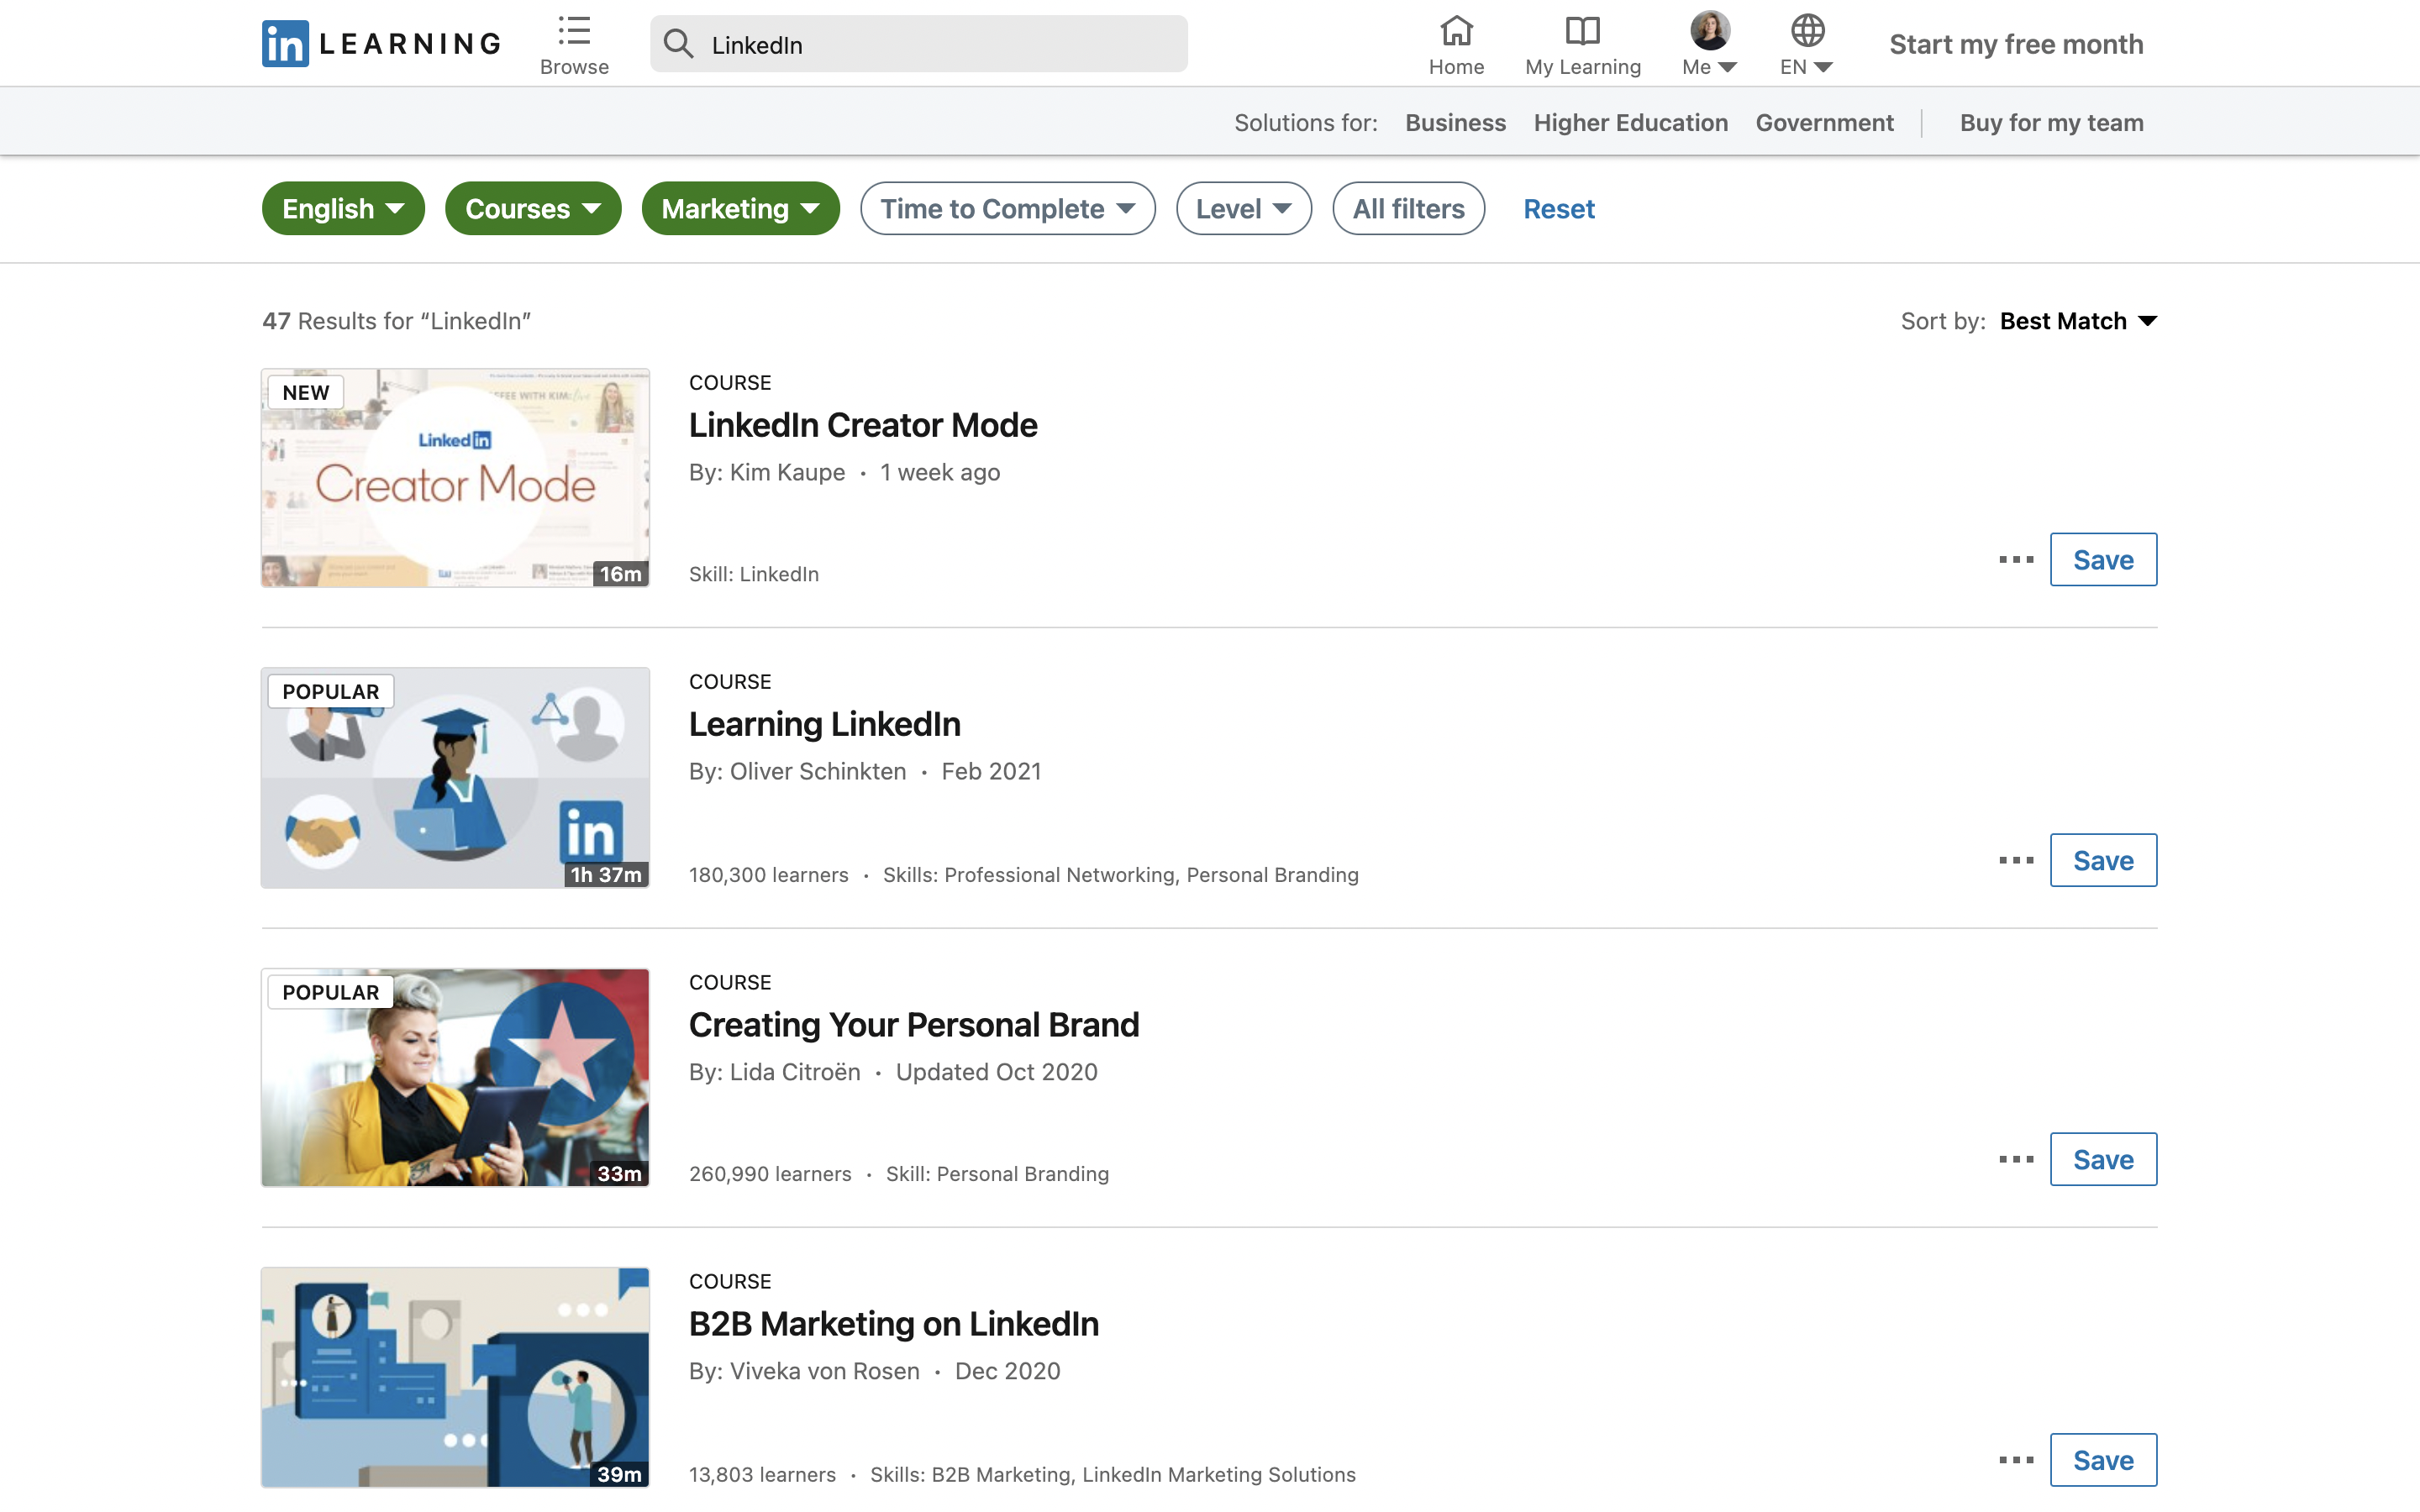The image size is (2420, 1512).
Task: Open Creating Your Personal Brand title
Action: [x=914, y=1025]
